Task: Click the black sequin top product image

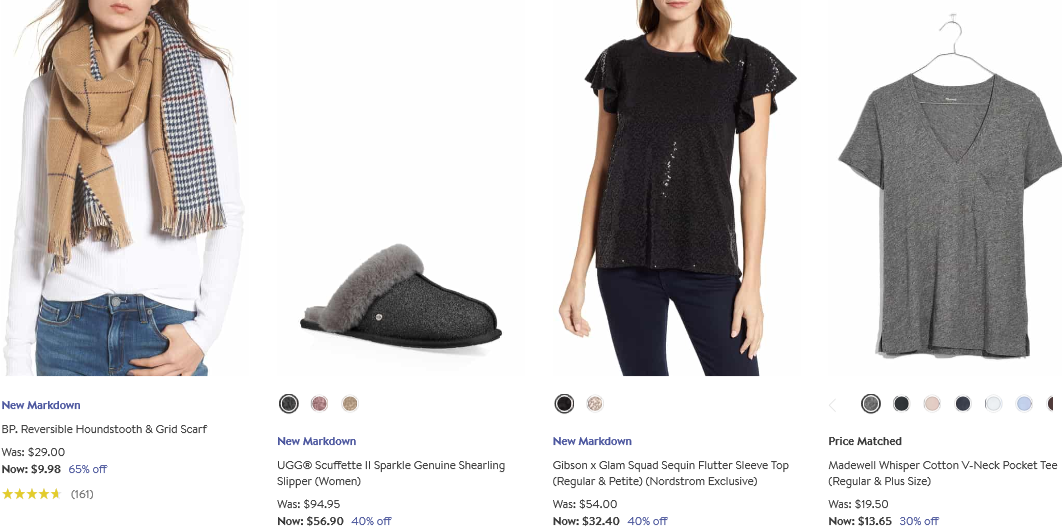Action: point(677,188)
